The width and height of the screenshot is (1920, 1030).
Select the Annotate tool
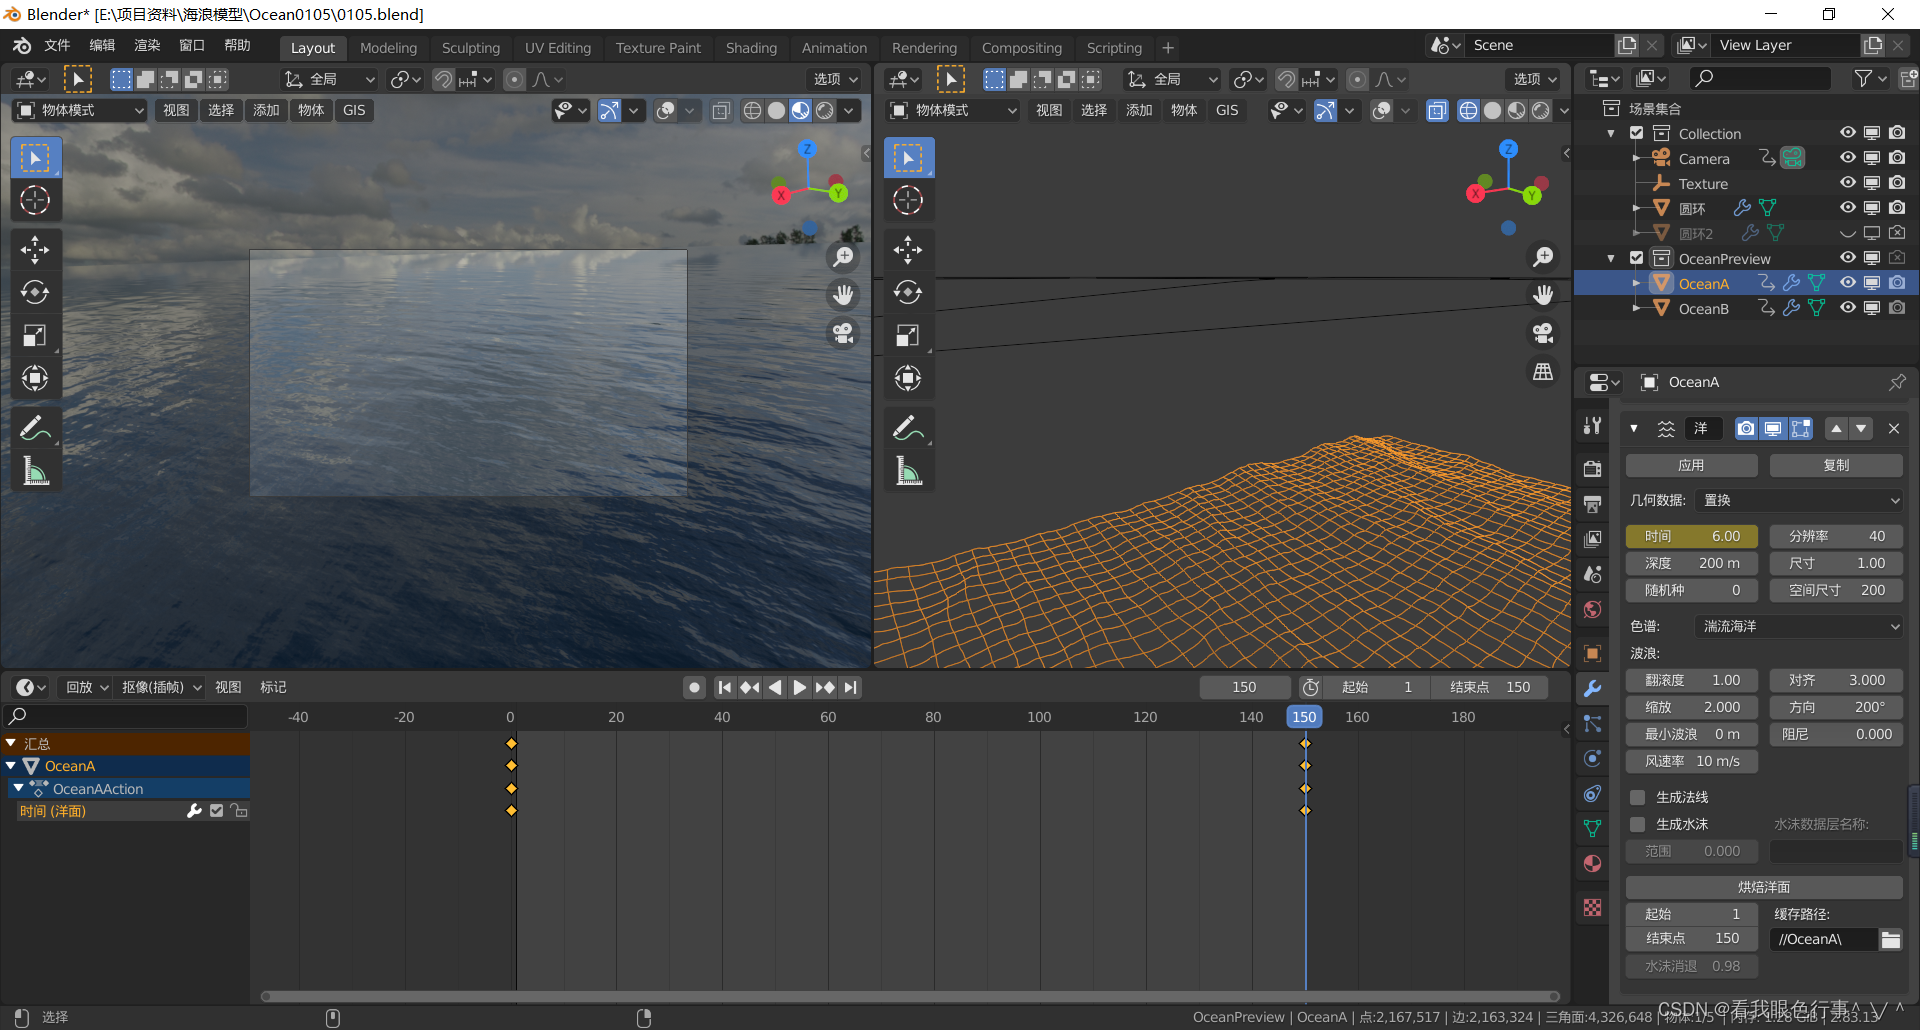pyautogui.click(x=35, y=427)
